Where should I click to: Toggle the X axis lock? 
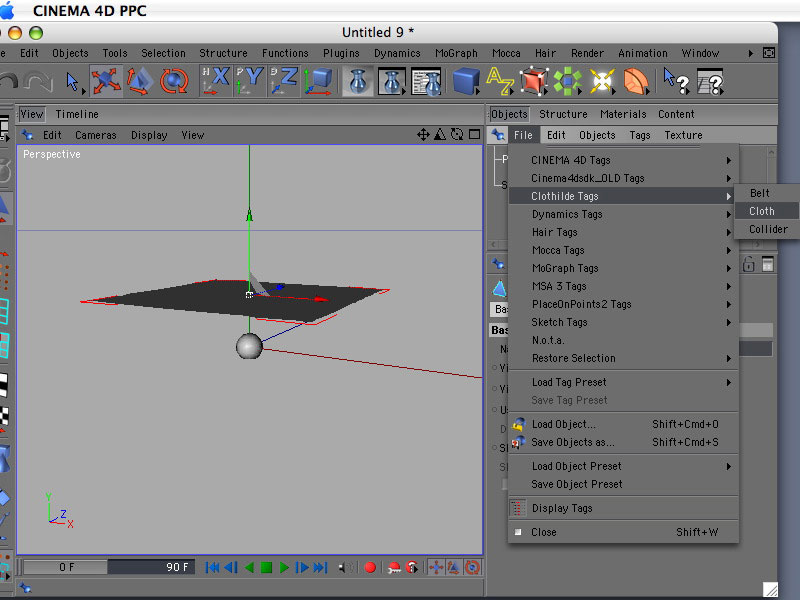click(x=216, y=80)
